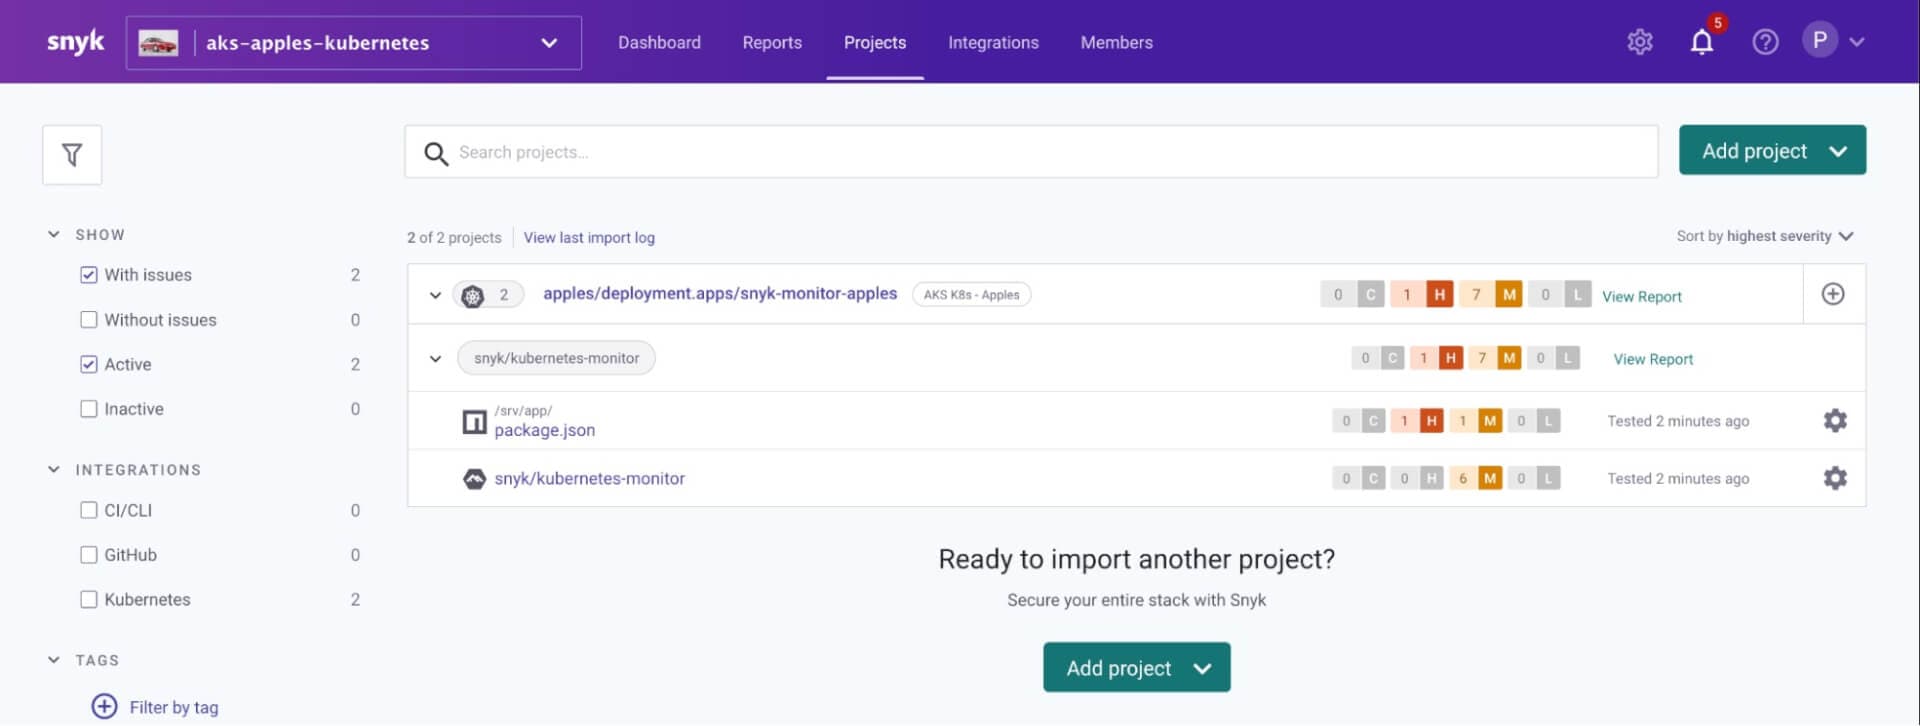This screenshot has height=726, width=1920.
Task: Open the package.json project link
Action: 544,430
